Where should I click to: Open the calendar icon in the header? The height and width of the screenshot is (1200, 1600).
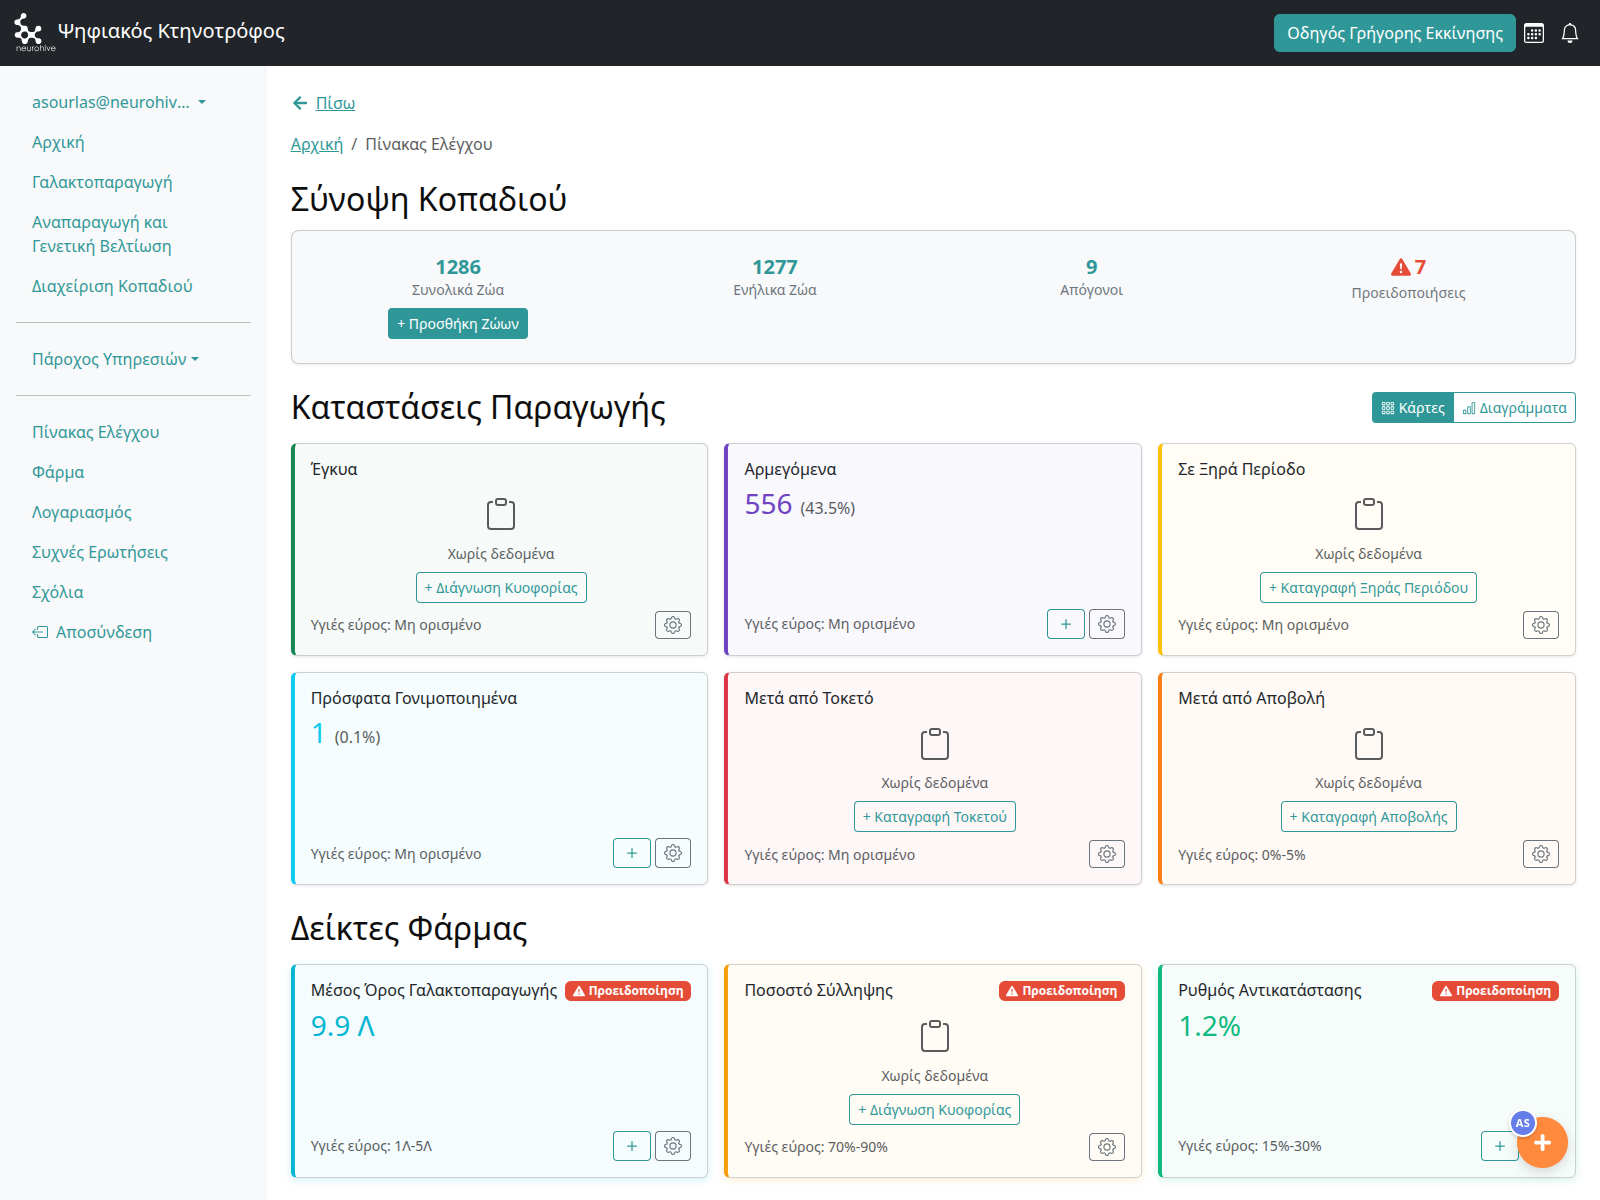coord(1533,33)
